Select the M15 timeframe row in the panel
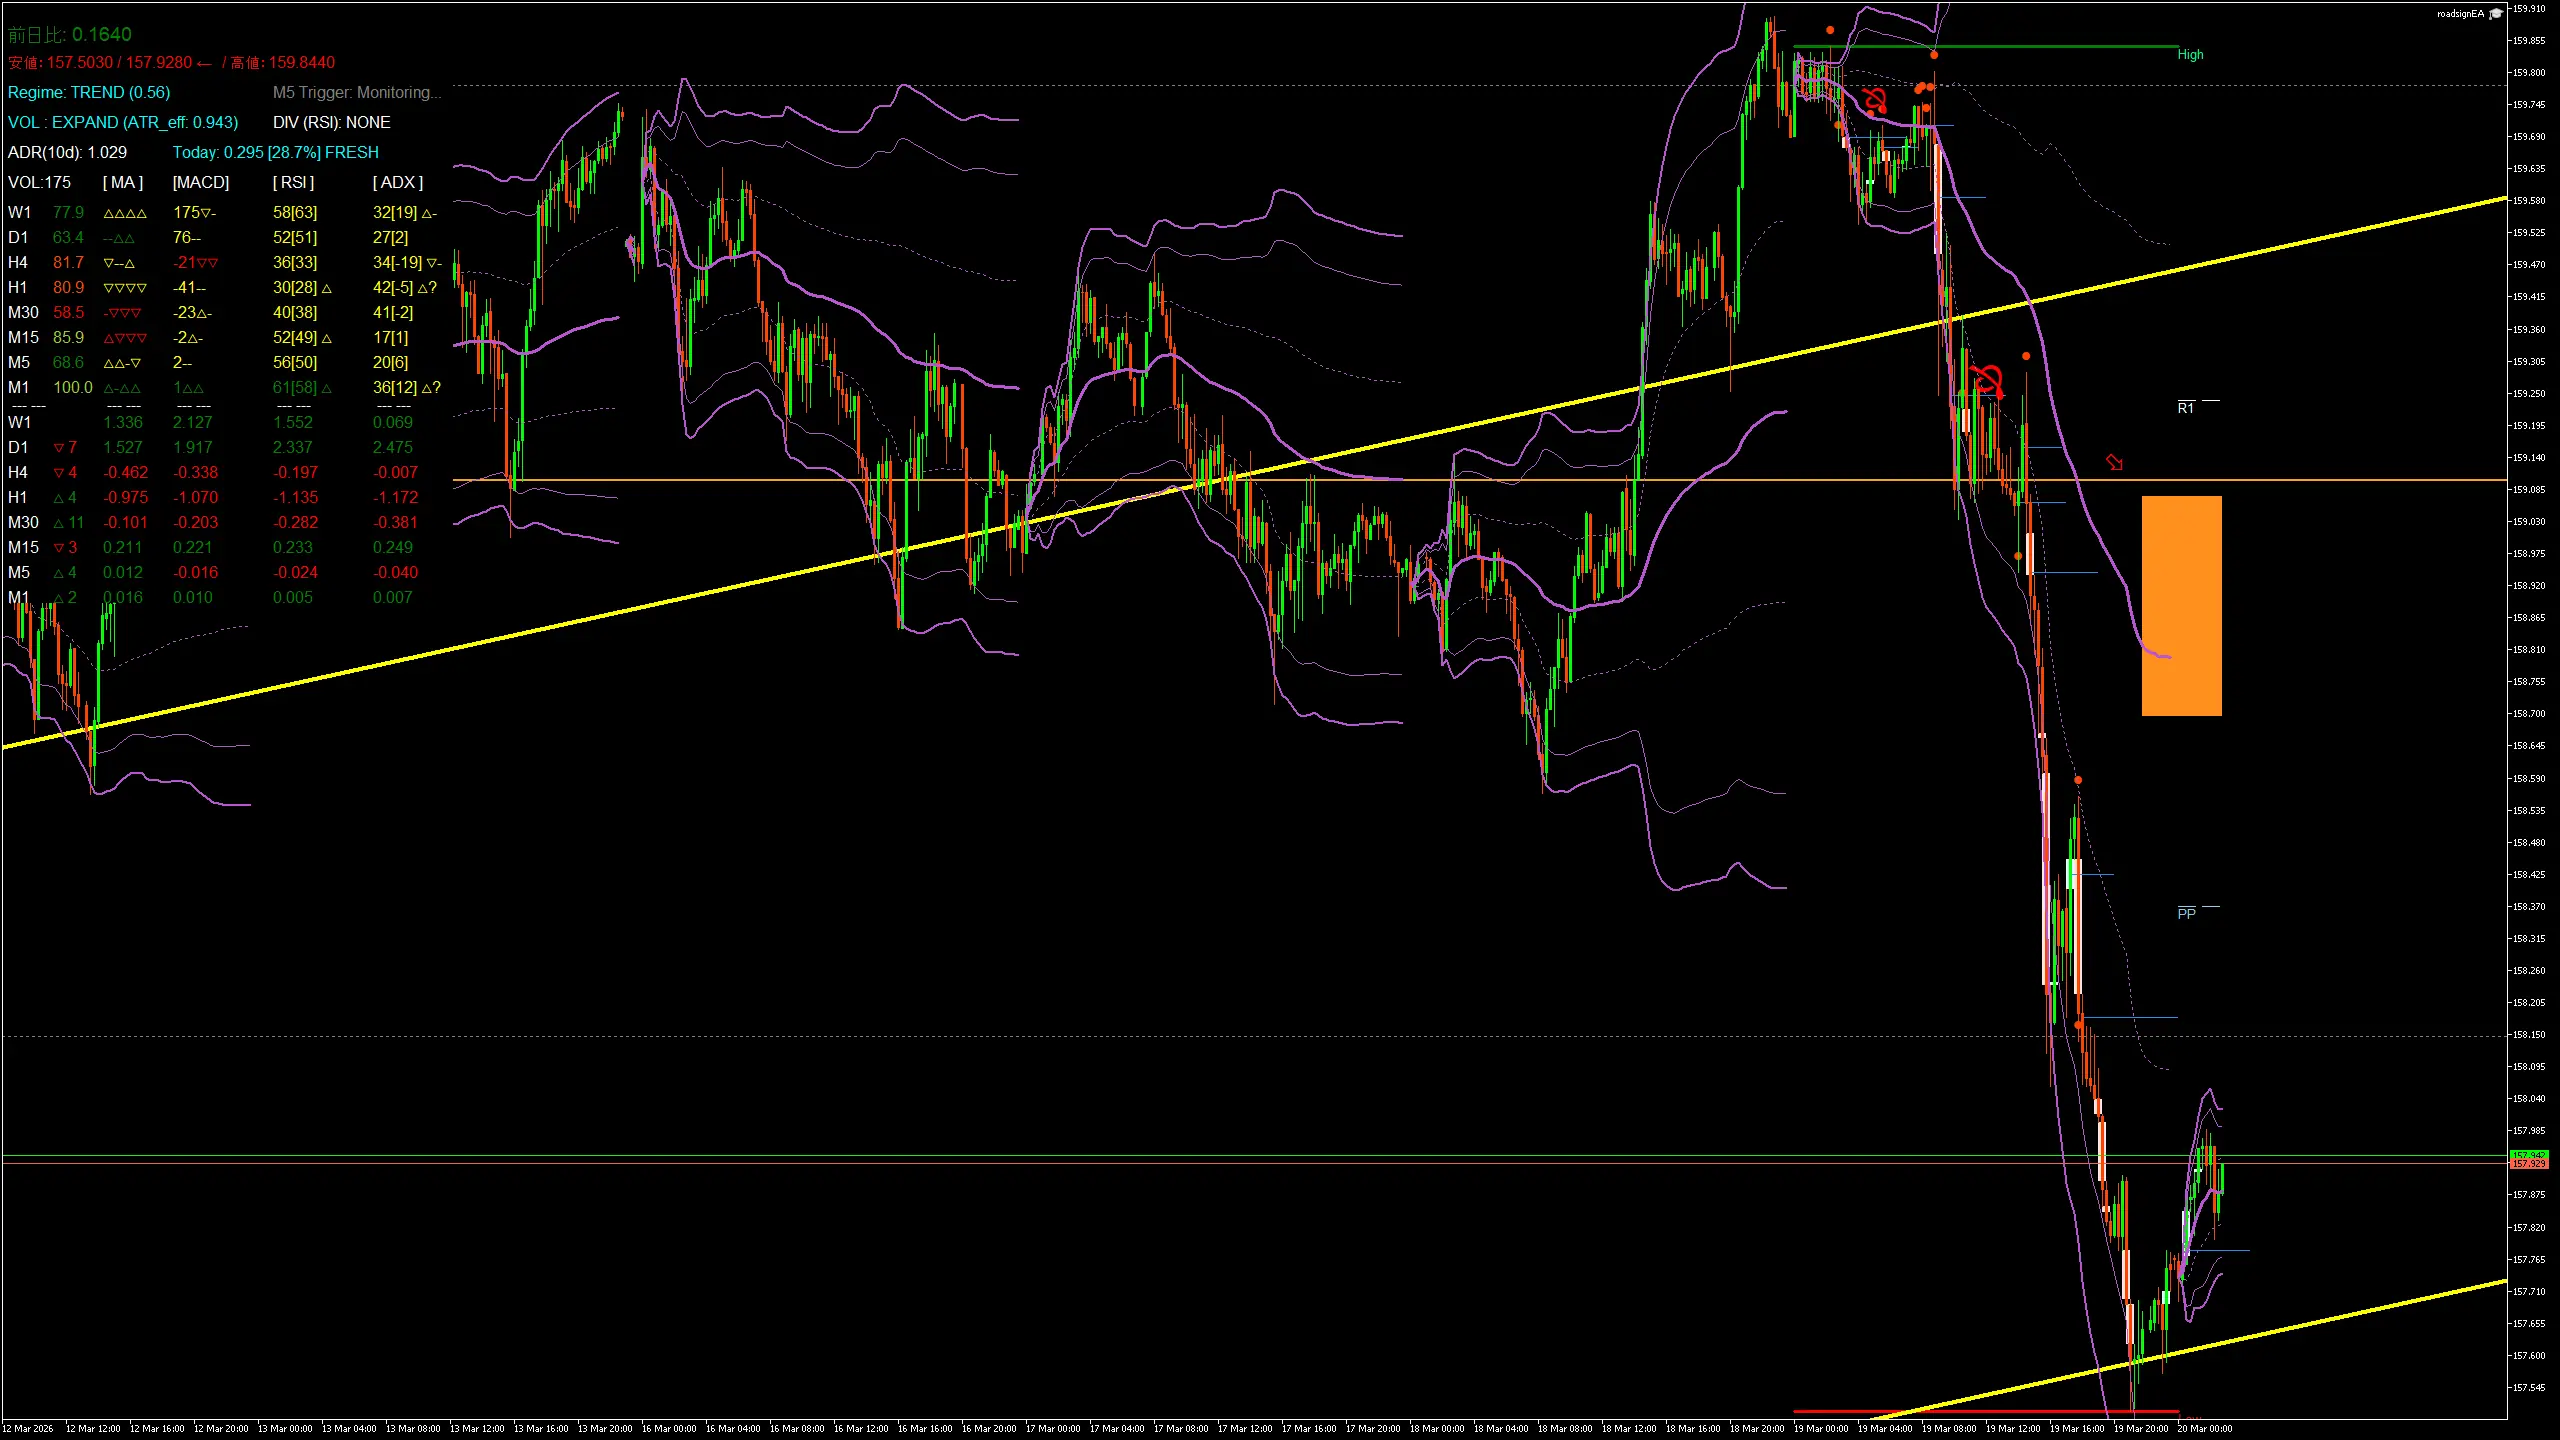 click(x=22, y=337)
